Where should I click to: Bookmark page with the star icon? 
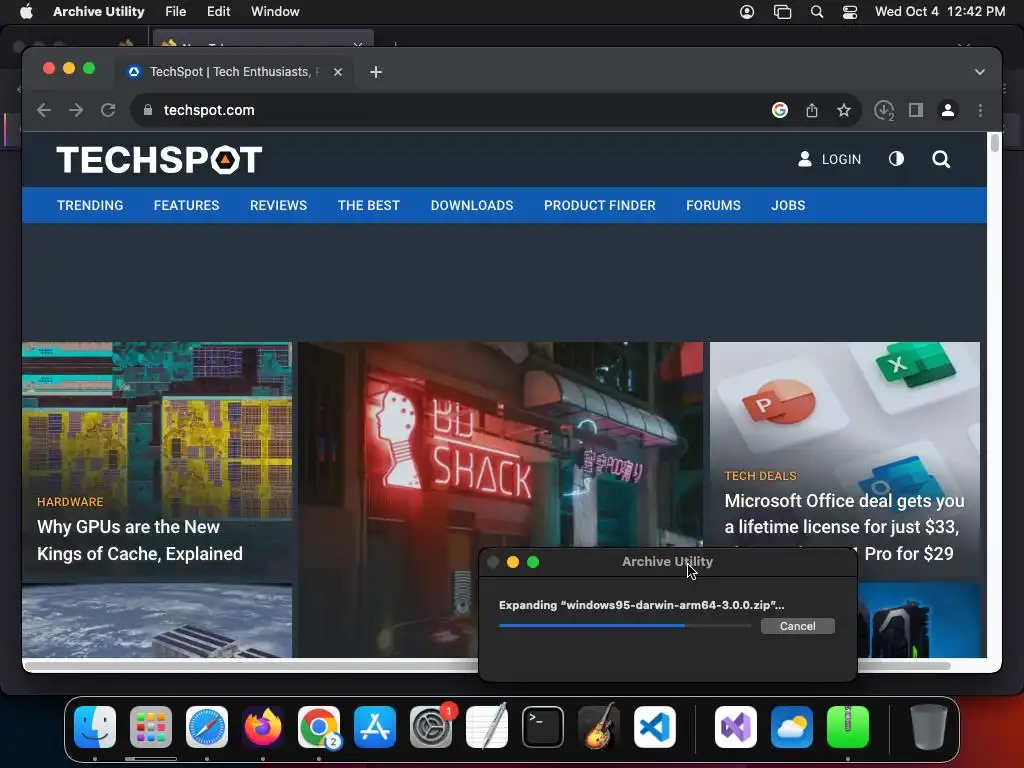pos(844,110)
